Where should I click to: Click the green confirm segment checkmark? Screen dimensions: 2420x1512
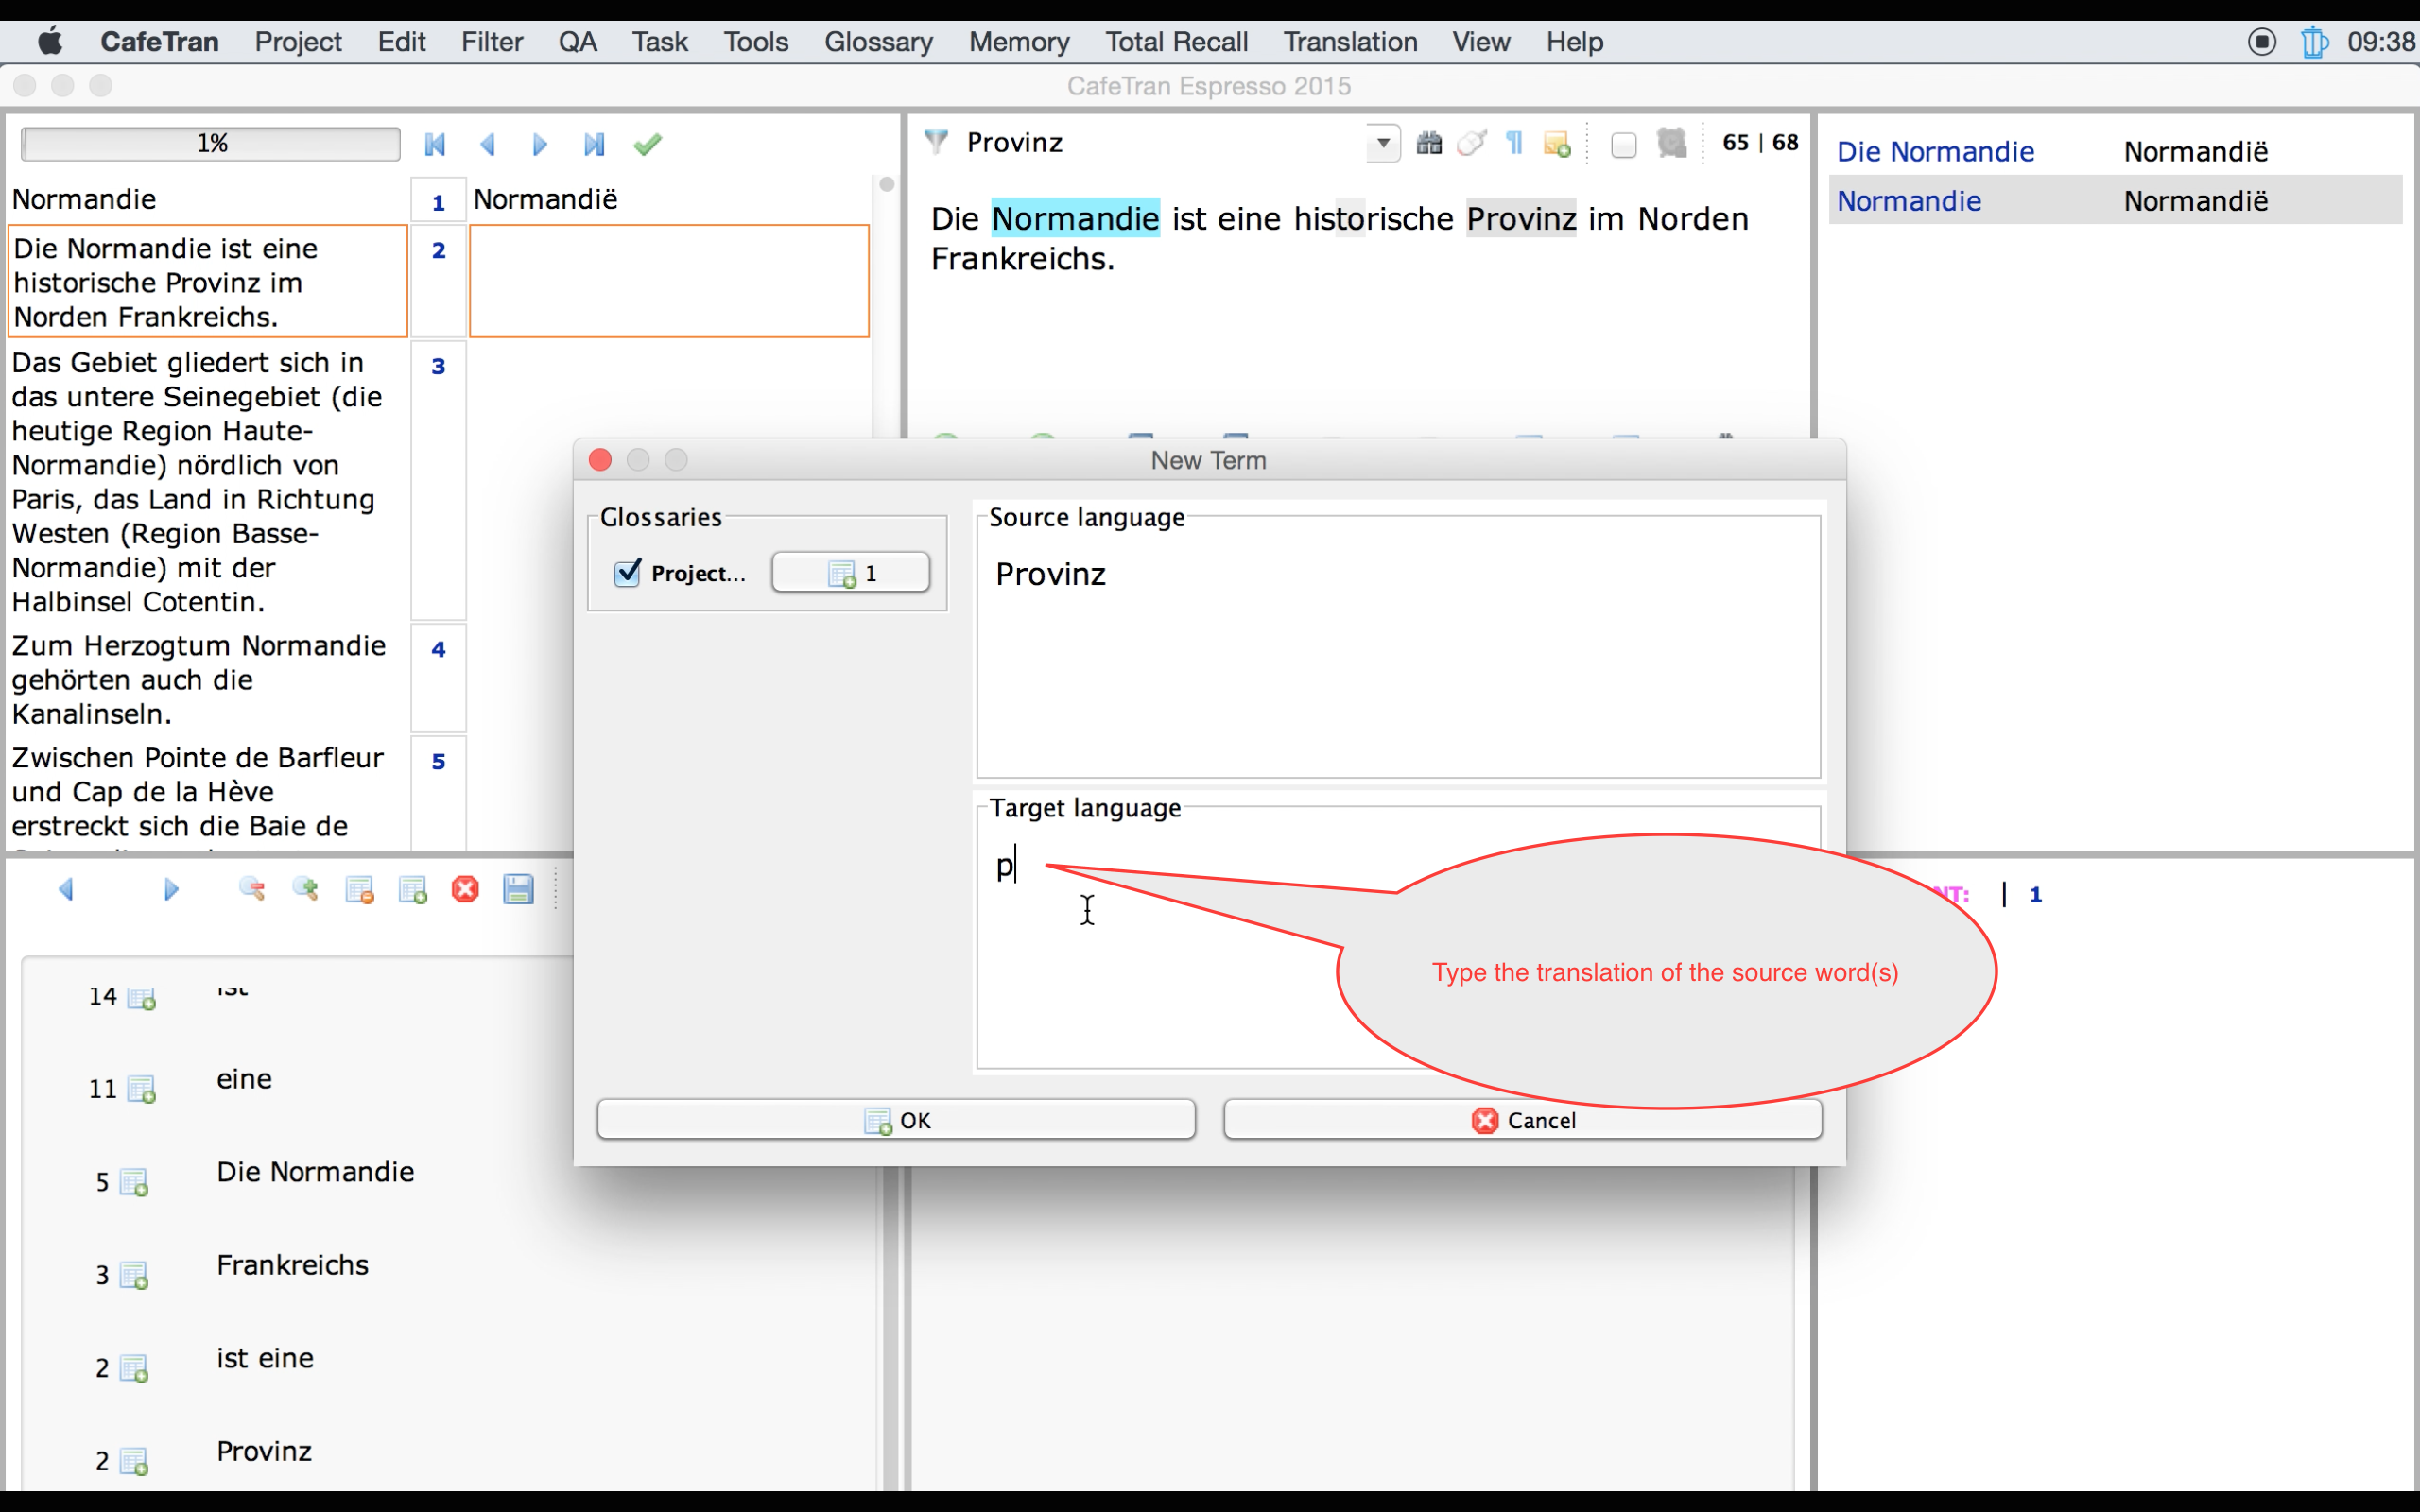[647, 145]
